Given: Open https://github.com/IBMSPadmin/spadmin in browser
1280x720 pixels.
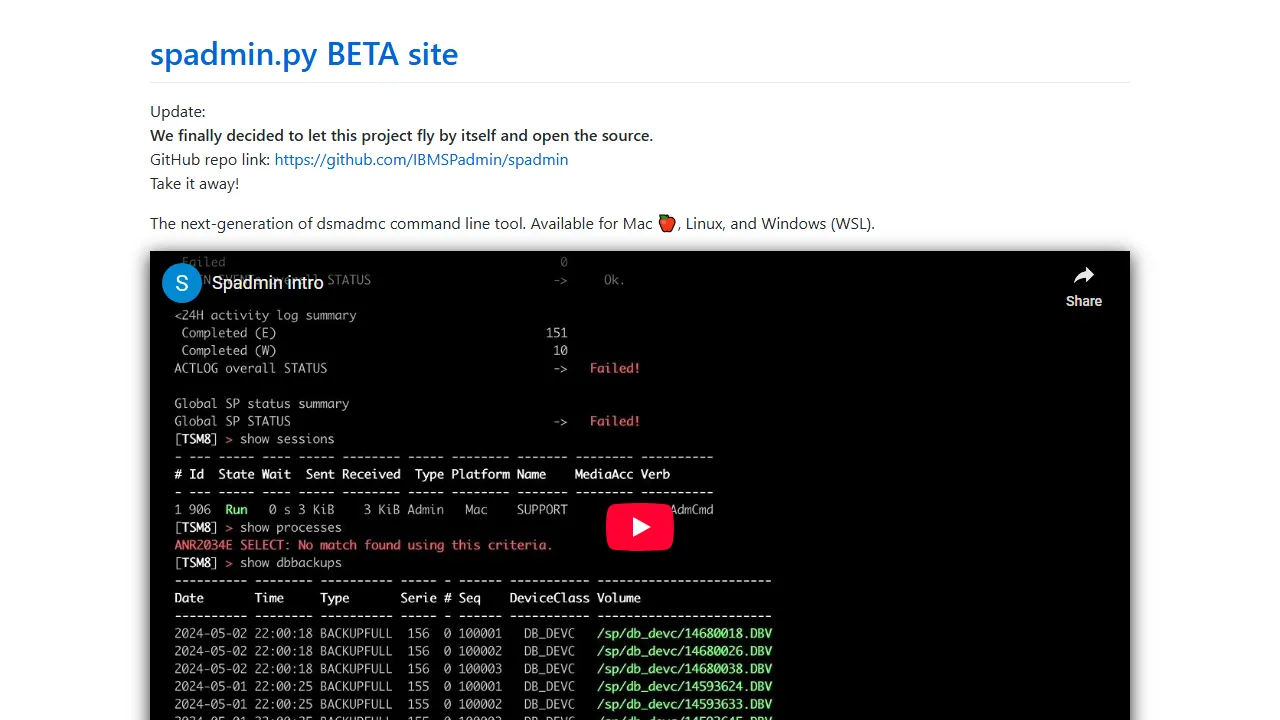Looking at the screenshot, I should pyautogui.click(x=421, y=159).
